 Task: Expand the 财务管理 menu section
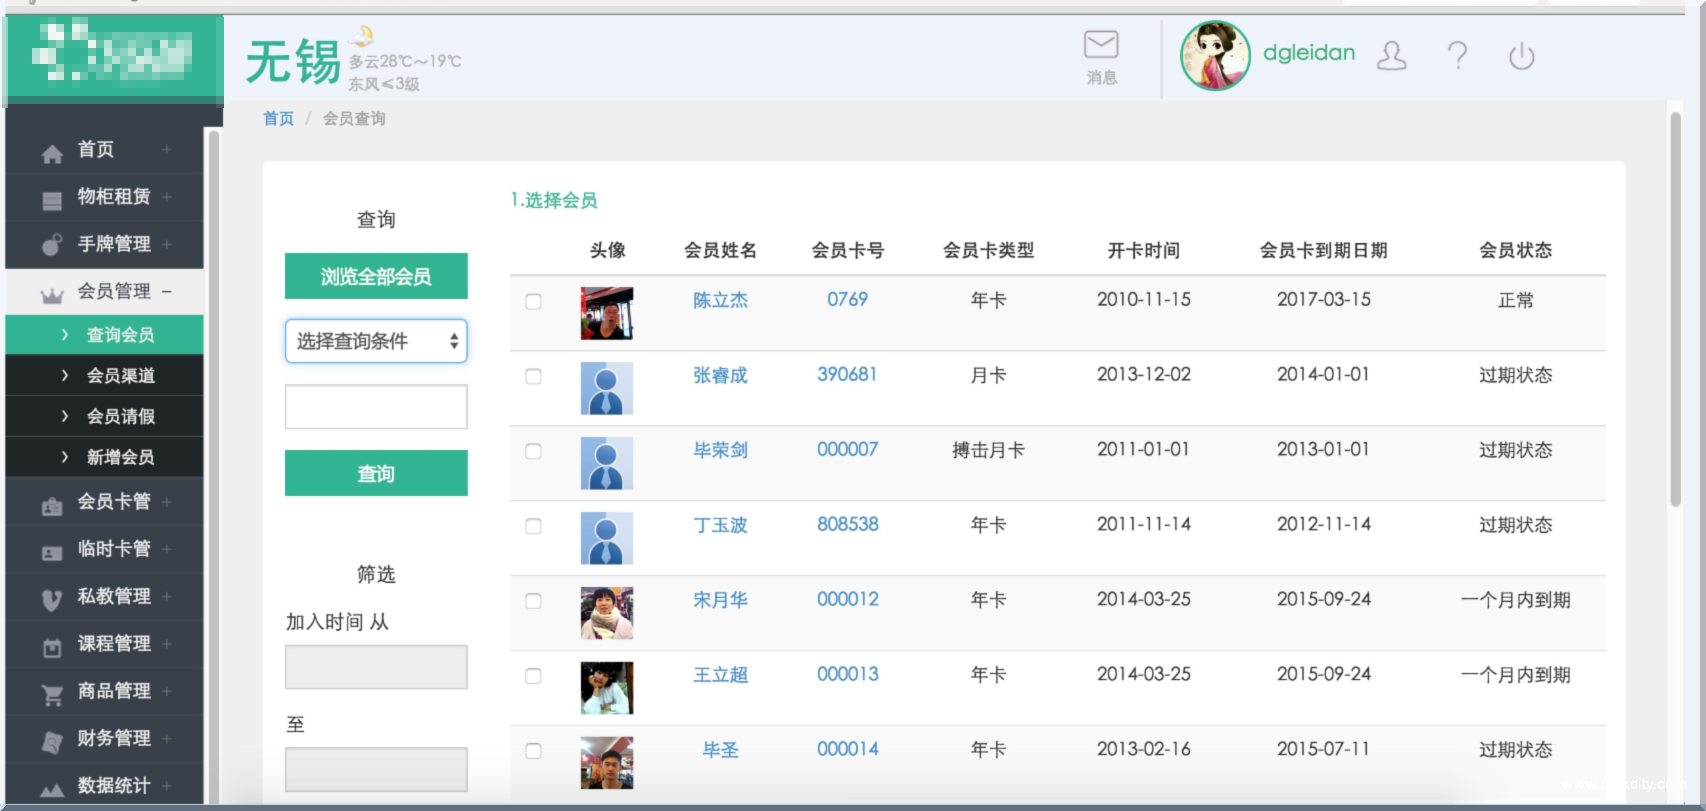pos(113,739)
